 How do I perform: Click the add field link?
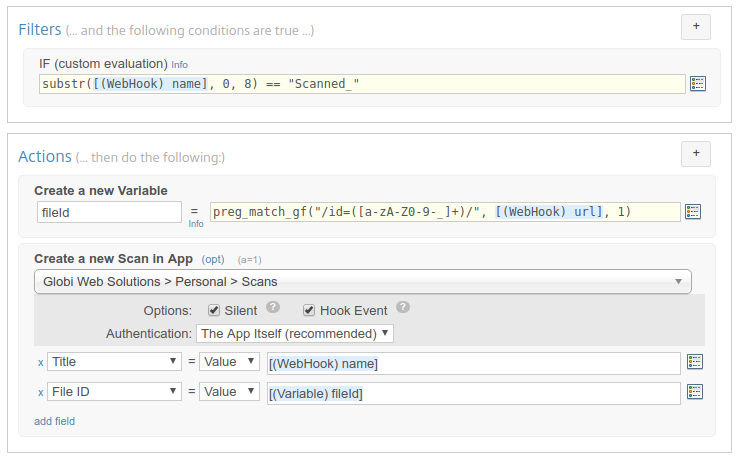coord(54,421)
